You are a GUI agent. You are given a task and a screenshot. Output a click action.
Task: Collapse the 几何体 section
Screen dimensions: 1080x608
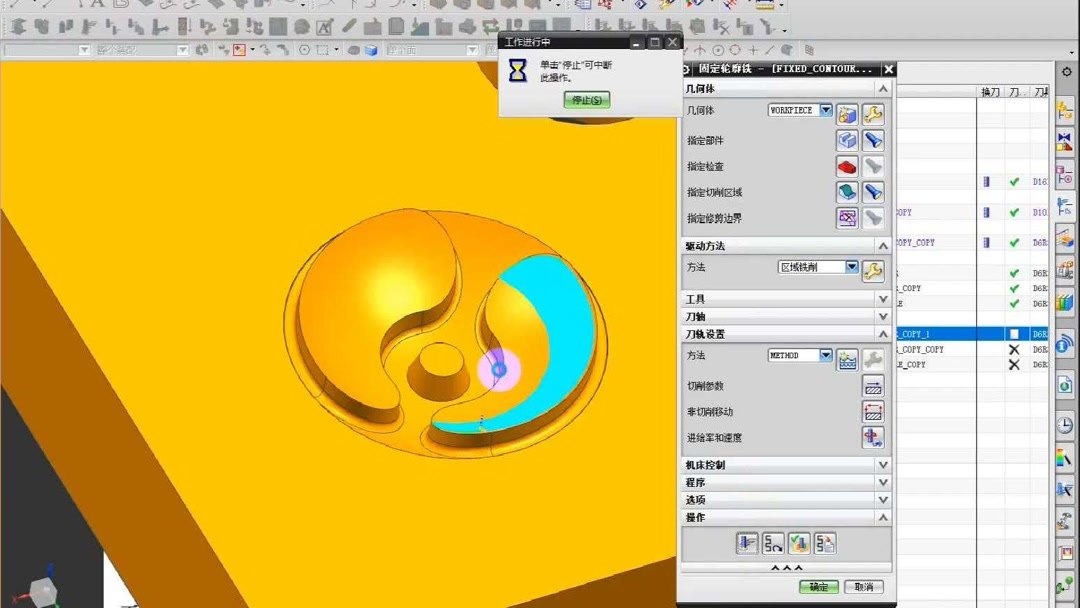tap(882, 88)
